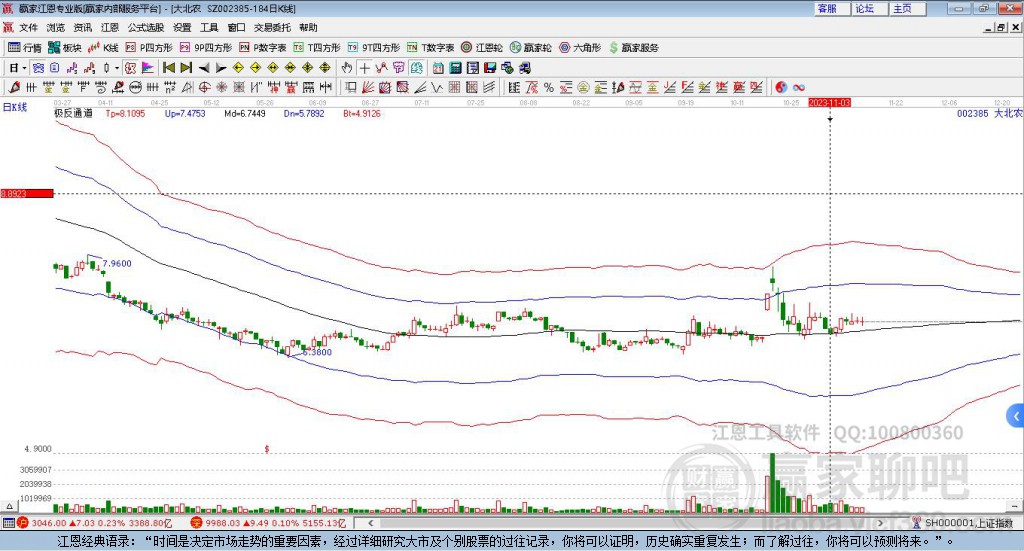Open the T四方形 tool

(317, 48)
